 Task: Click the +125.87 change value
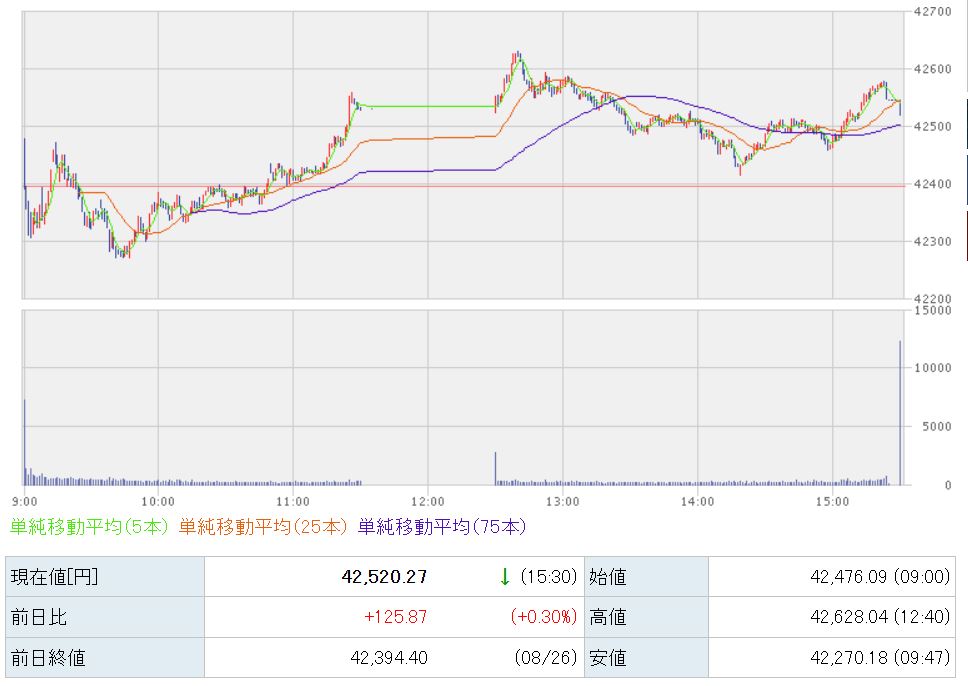click(395, 617)
